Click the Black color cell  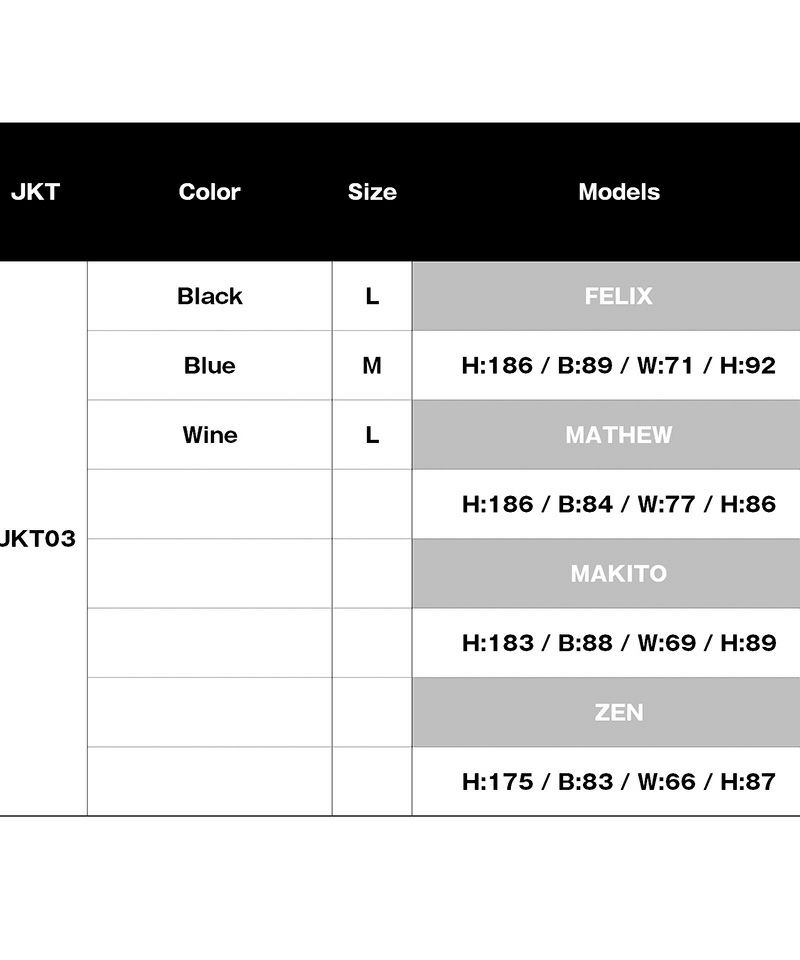click(x=210, y=296)
